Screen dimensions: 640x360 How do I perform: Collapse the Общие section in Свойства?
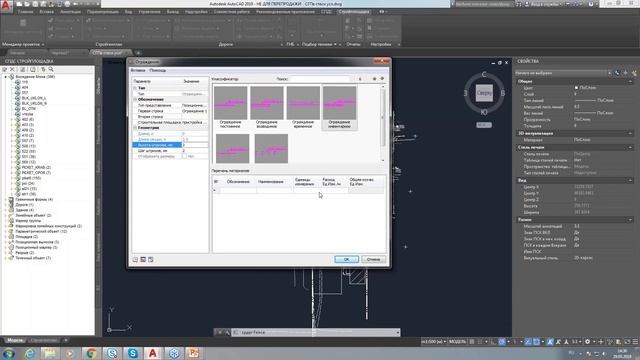pos(630,82)
